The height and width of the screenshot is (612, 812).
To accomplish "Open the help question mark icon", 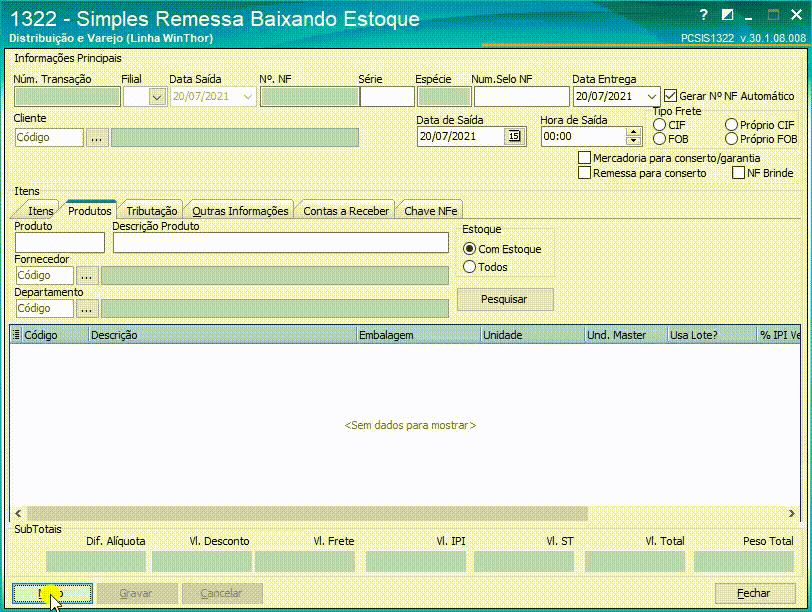I will pyautogui.click(x=703, y=16).
